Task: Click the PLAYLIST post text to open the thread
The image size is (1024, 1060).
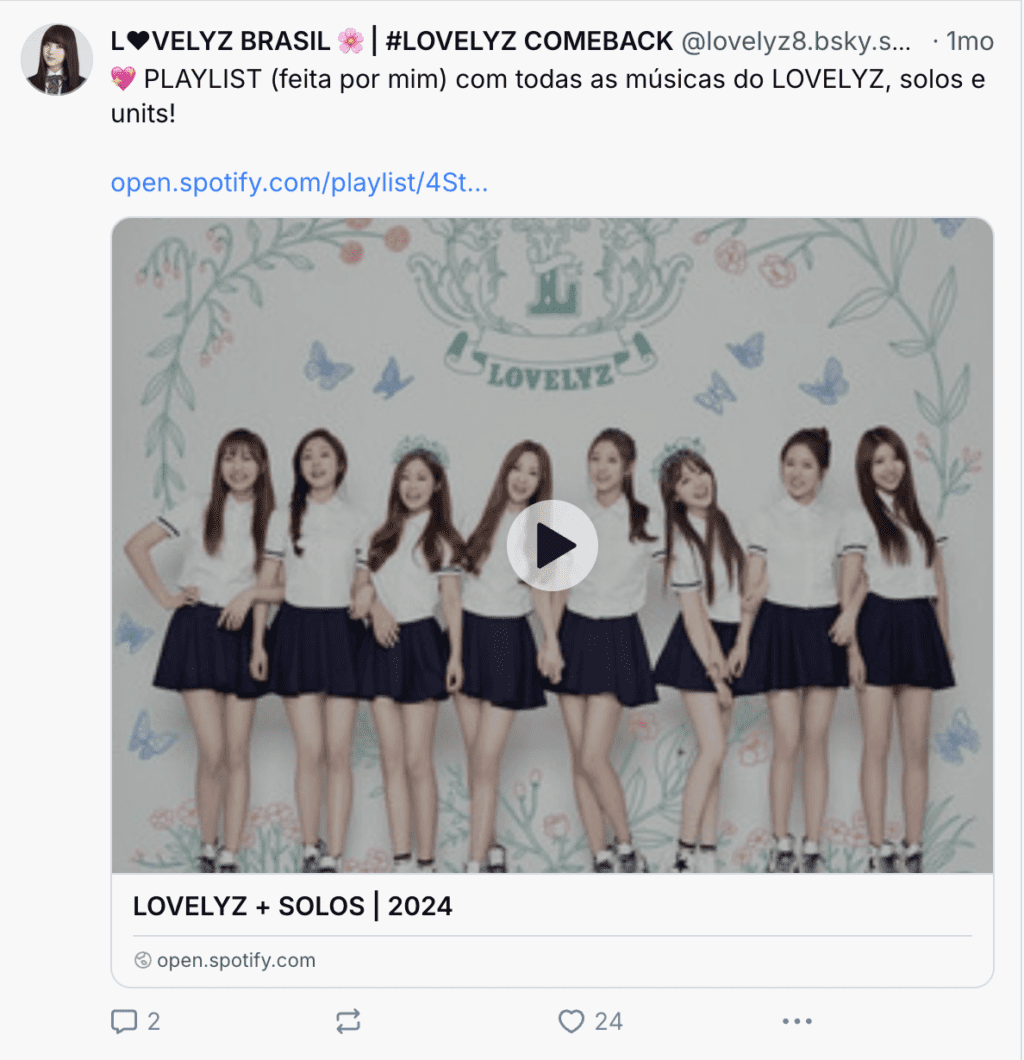Action: (548, 96)
